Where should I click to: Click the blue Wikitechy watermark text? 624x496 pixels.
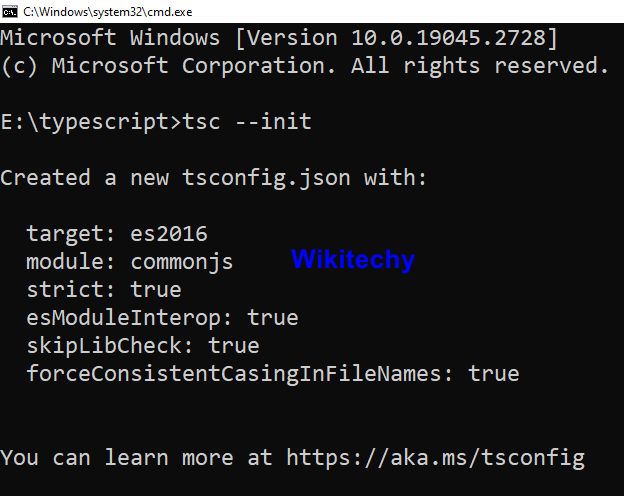pyautogui.click(x=352, y=260)
